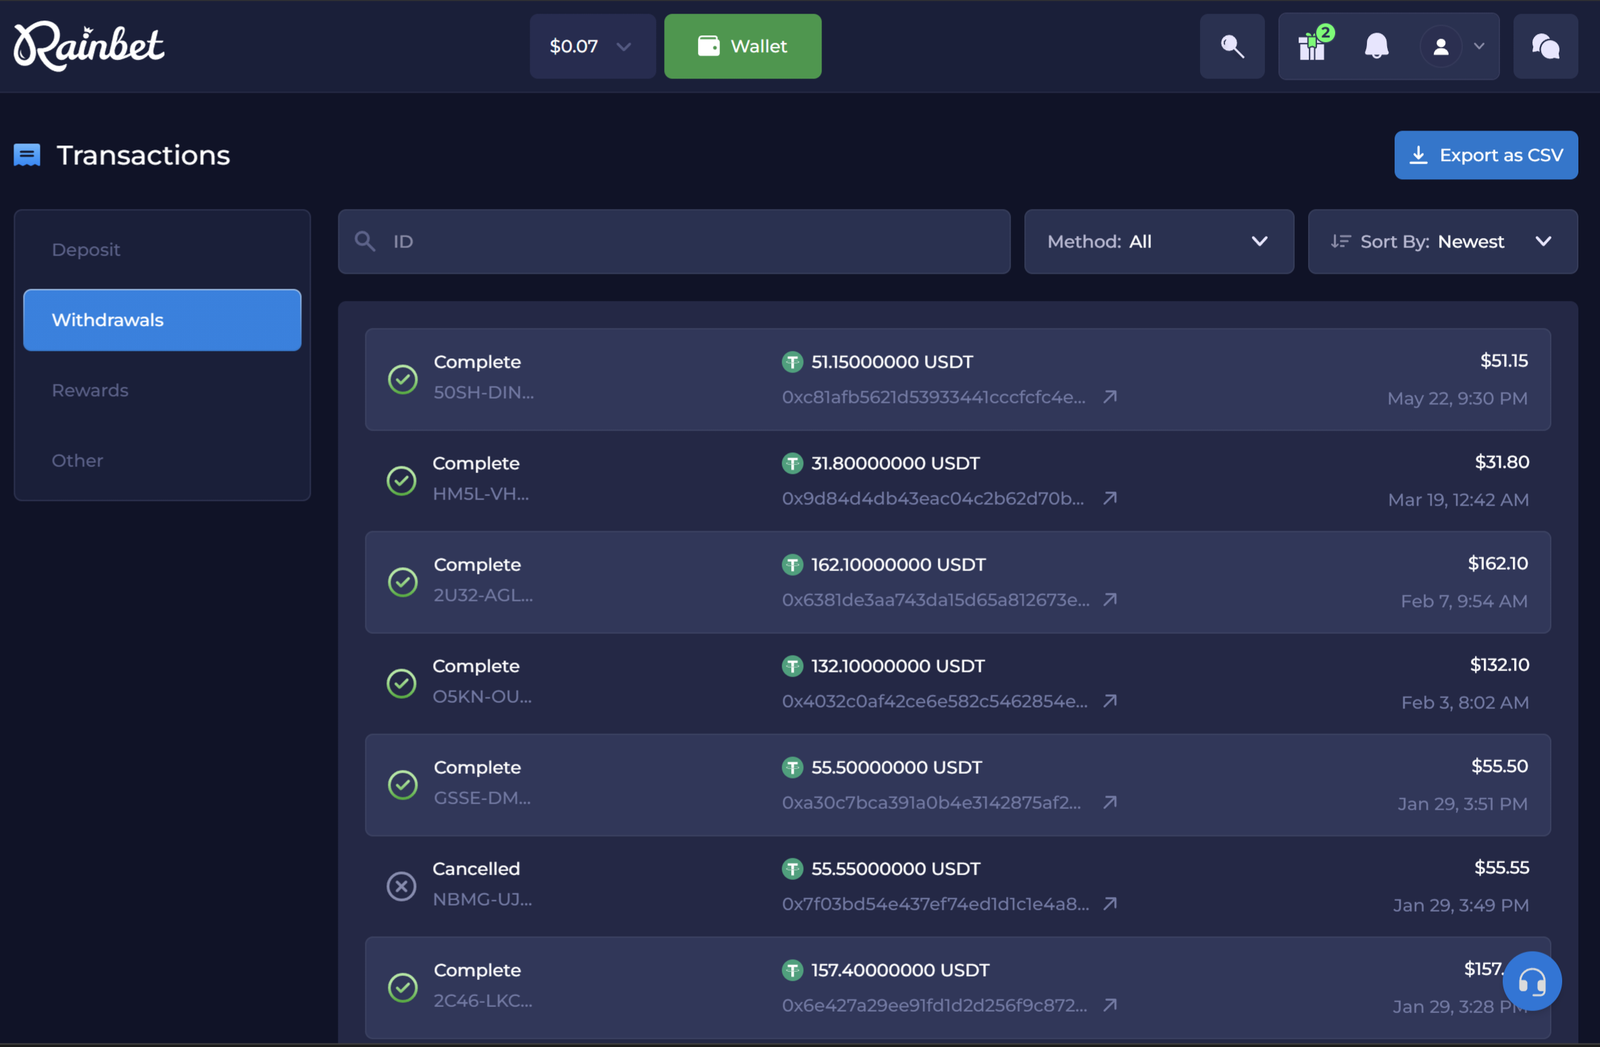Open explorer link for 51.15 USDT transaction

click(1110, 397)
